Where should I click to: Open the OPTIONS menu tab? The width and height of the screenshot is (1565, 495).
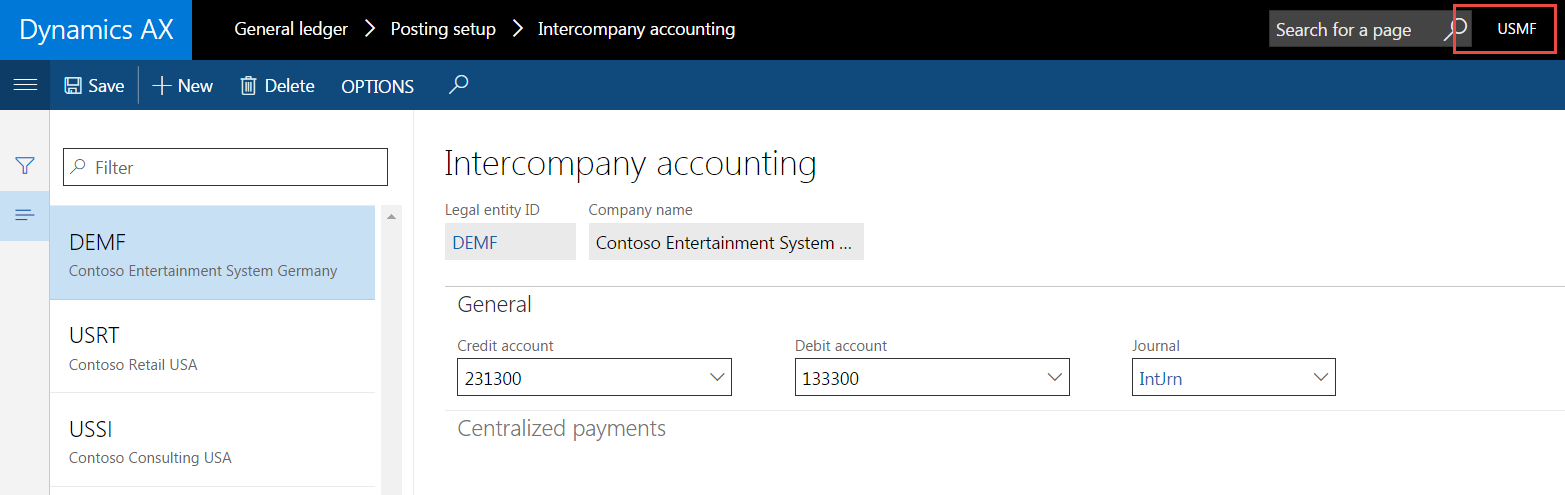coord(377,86)
